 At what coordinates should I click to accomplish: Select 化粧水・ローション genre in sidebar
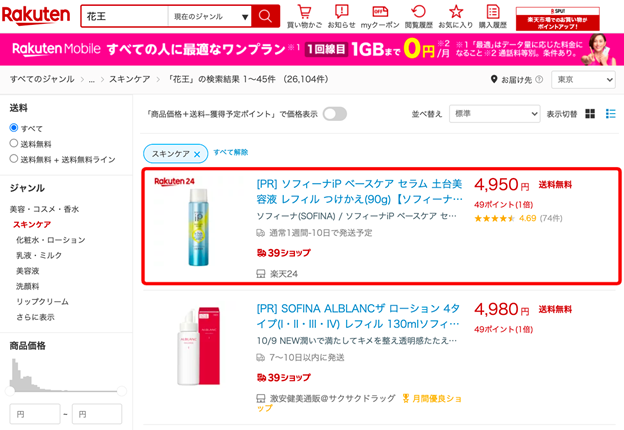(x=50, y=240)
